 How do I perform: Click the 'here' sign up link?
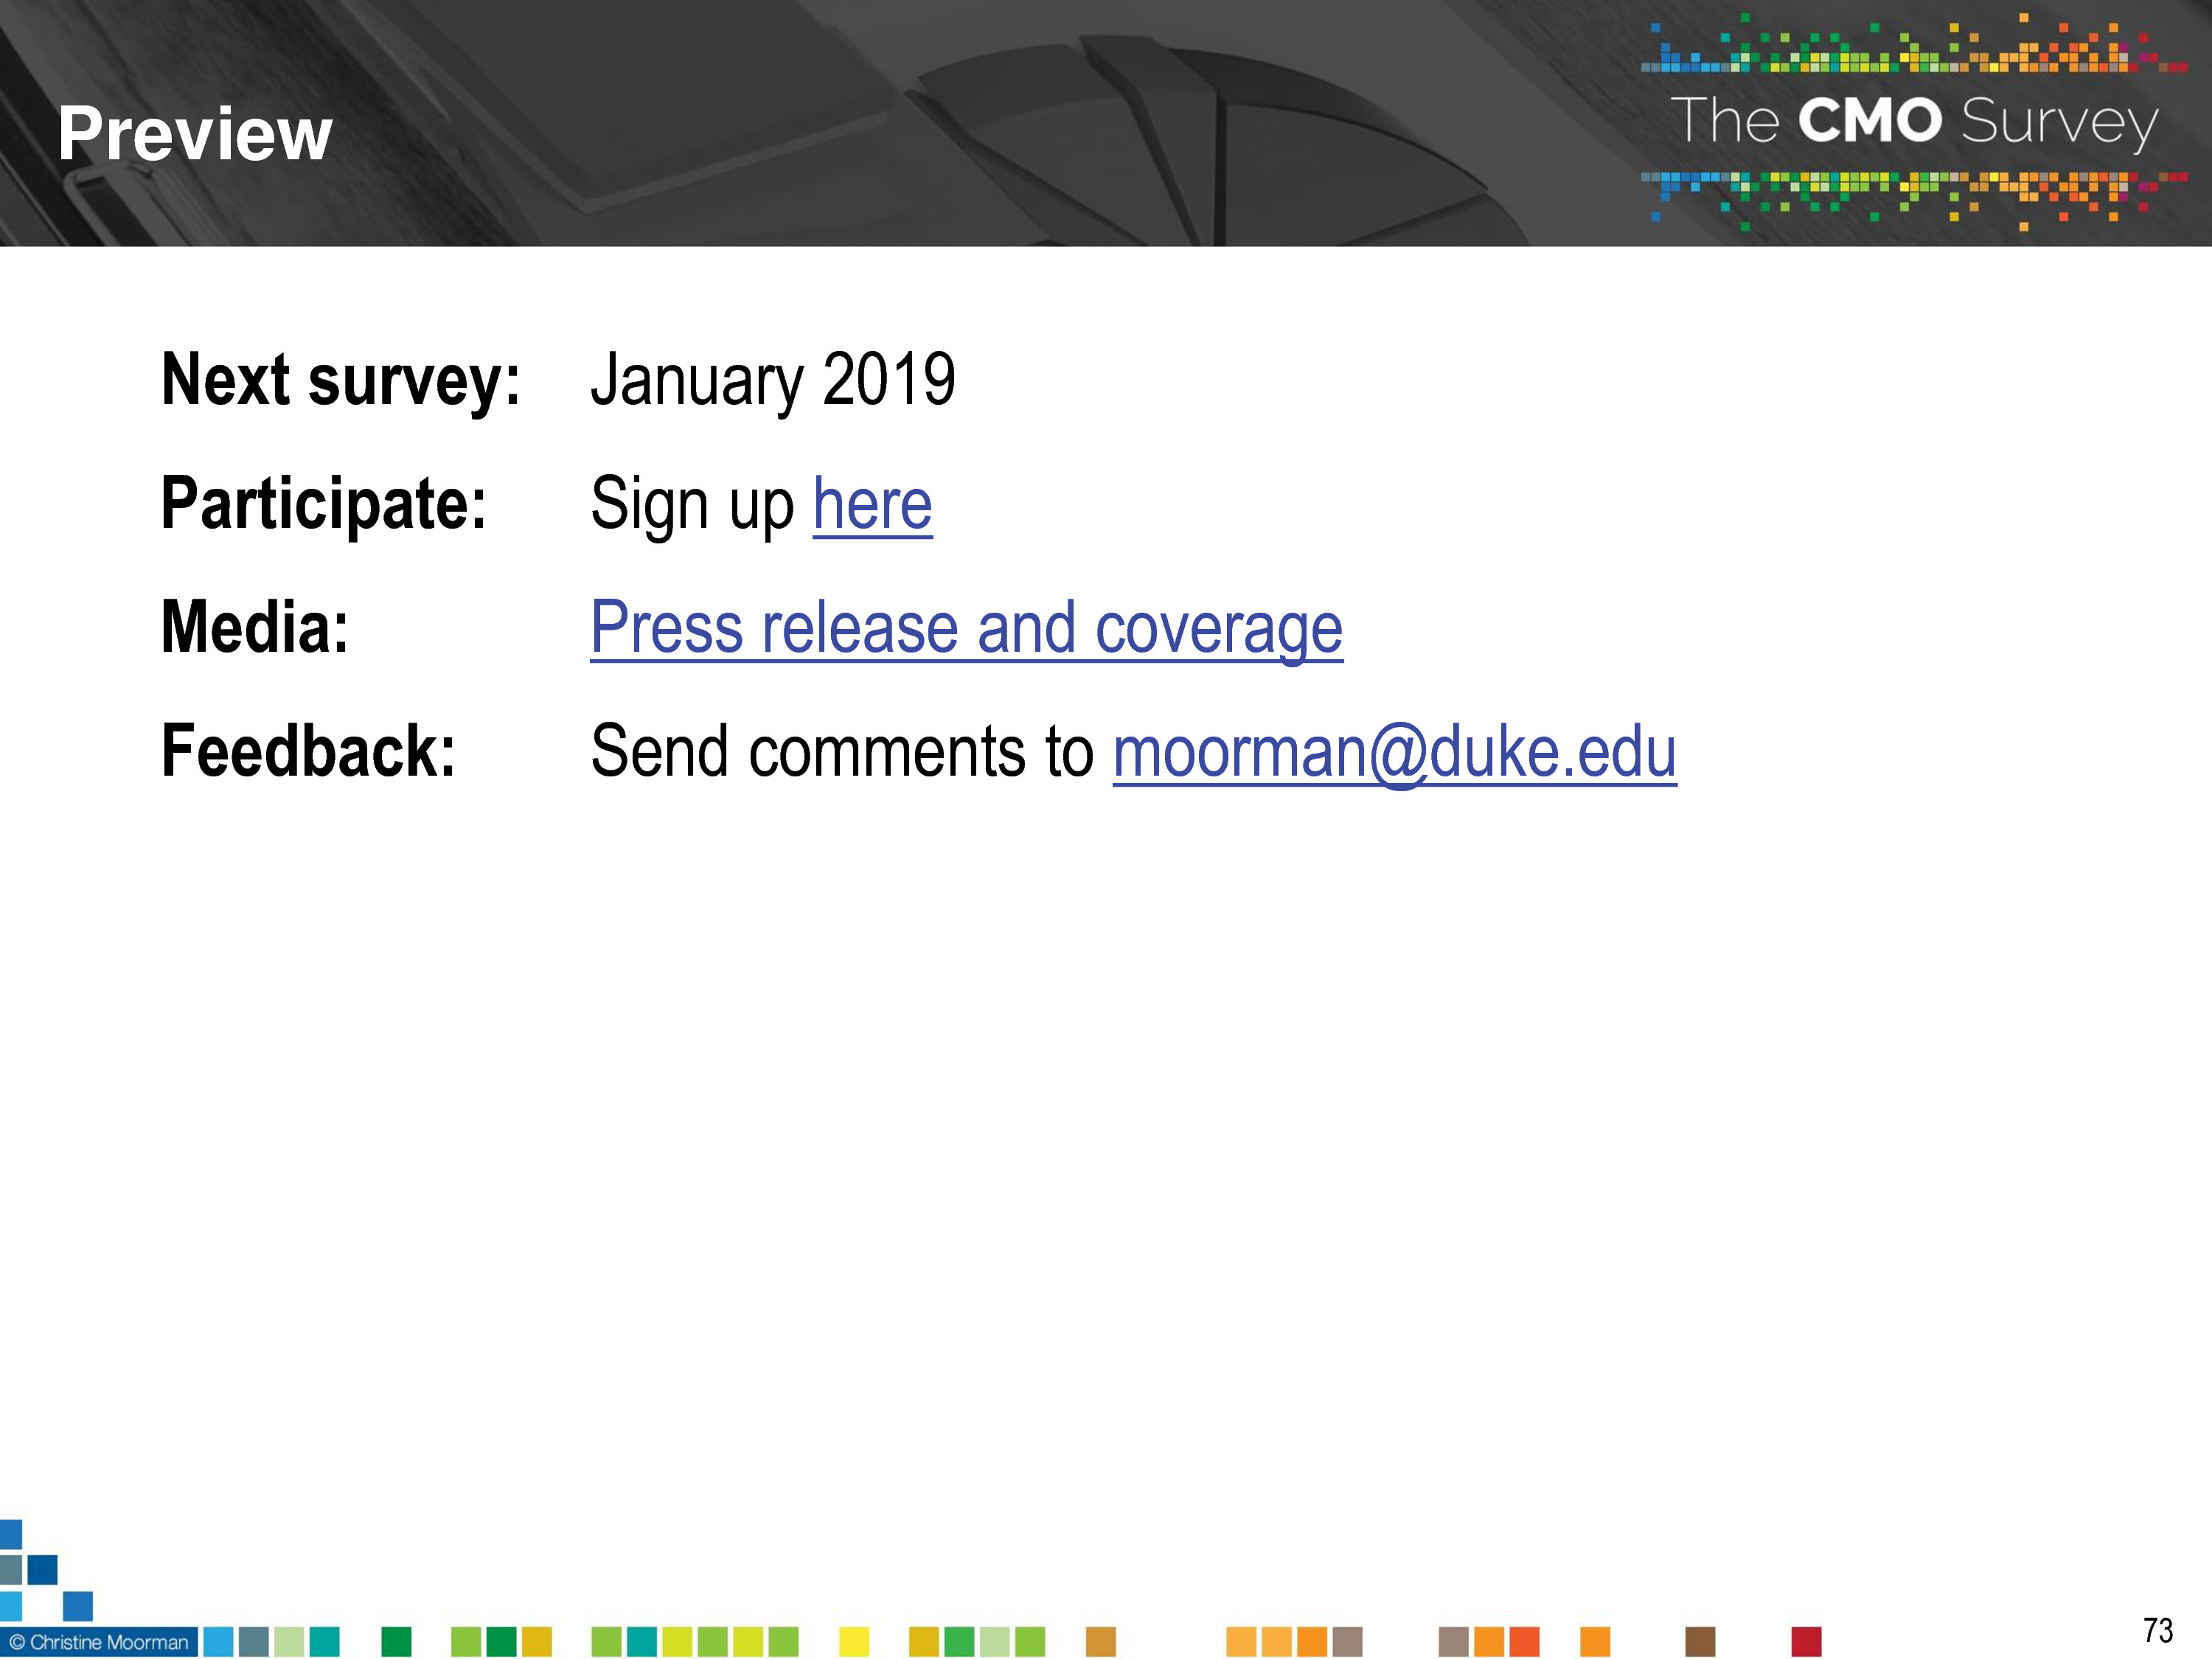pos(872,504)
